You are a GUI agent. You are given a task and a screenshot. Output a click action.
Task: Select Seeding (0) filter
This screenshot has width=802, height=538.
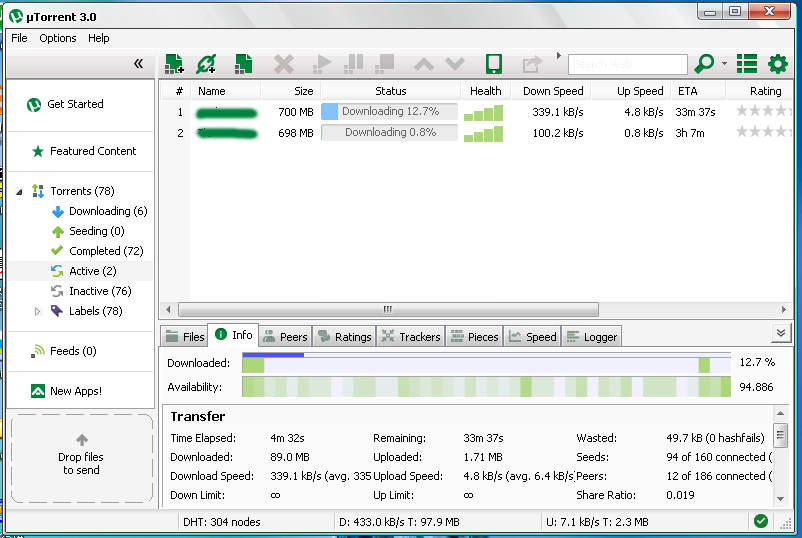click(x=88, y=231)
